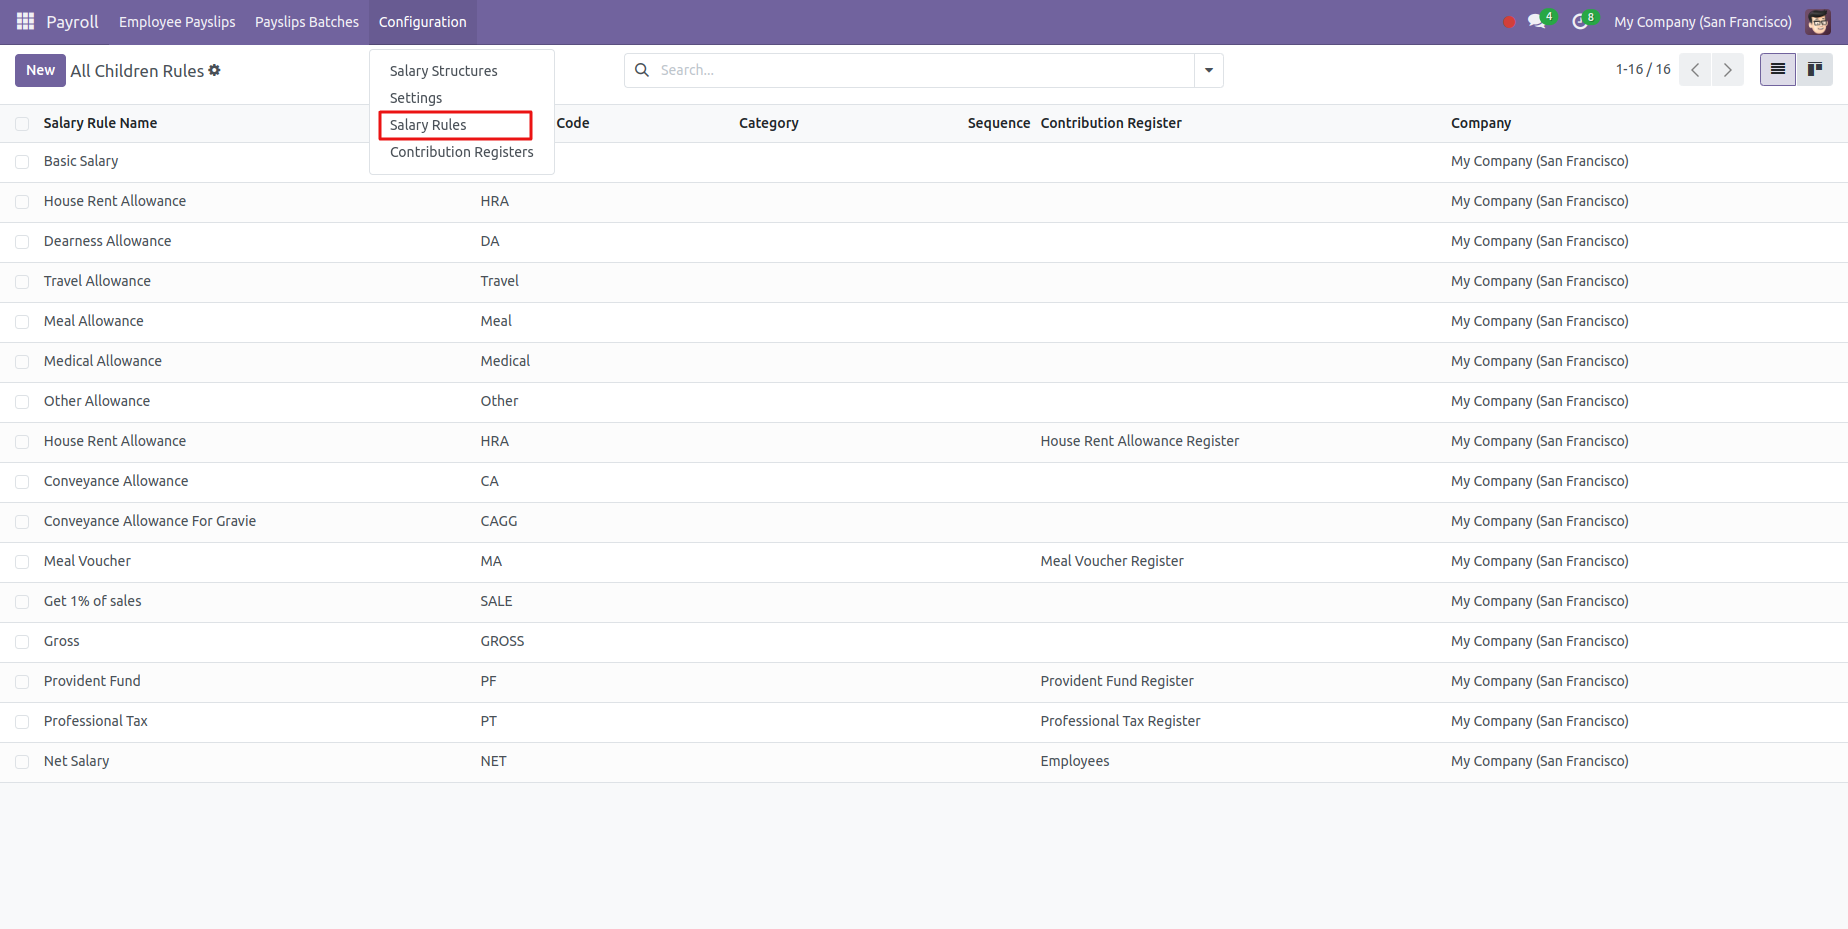Click the New button
The image size is (1848, 929).
pyautogui.click(x=40, y=70)
